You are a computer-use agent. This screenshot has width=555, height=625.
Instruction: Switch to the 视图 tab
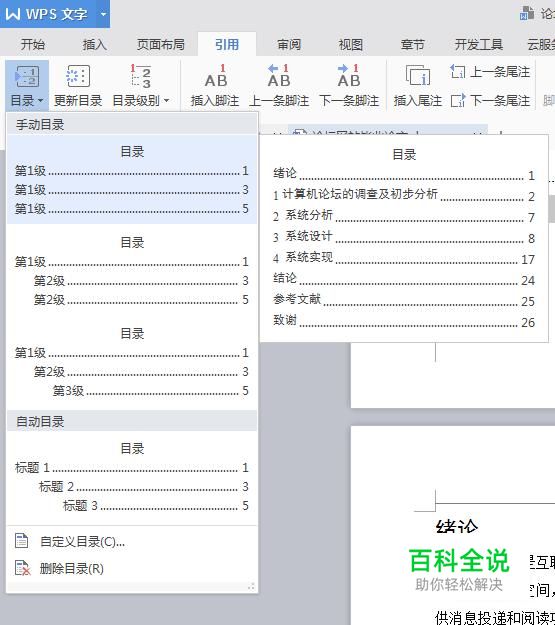(x=350, y=44)
